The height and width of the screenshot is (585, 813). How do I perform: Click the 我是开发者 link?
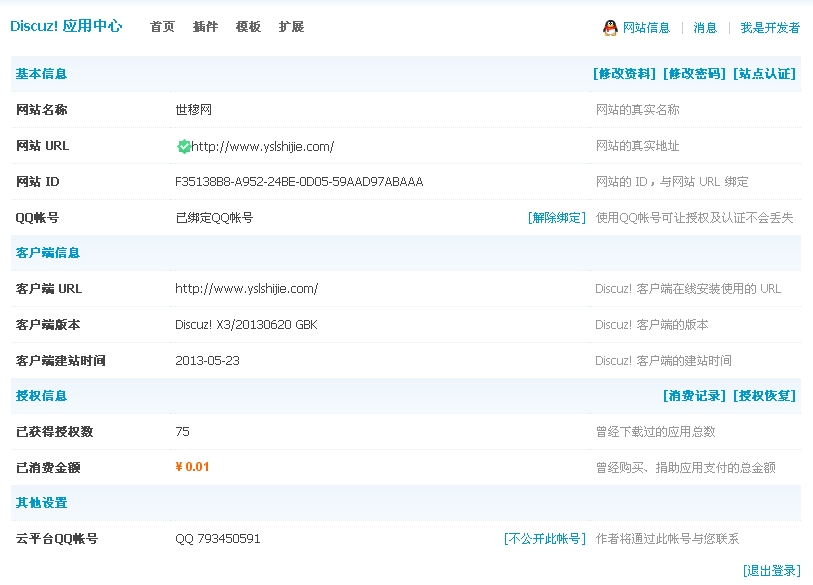[770, 28]
